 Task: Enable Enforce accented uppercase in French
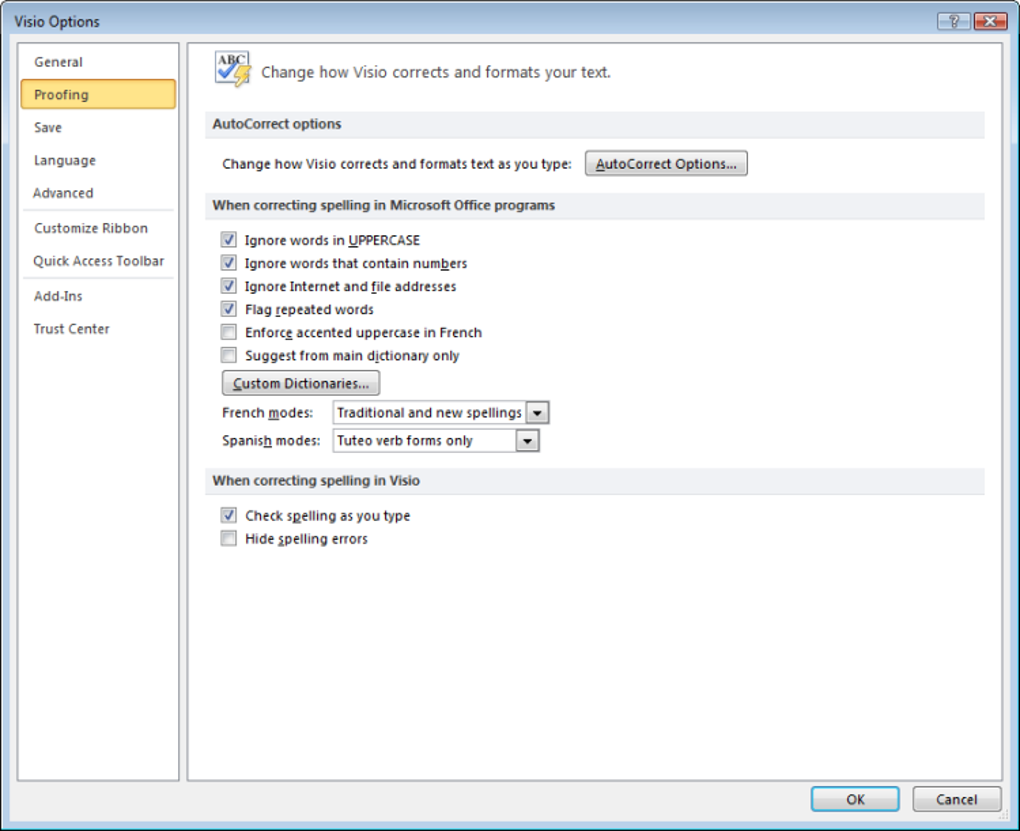coord(228,332)
